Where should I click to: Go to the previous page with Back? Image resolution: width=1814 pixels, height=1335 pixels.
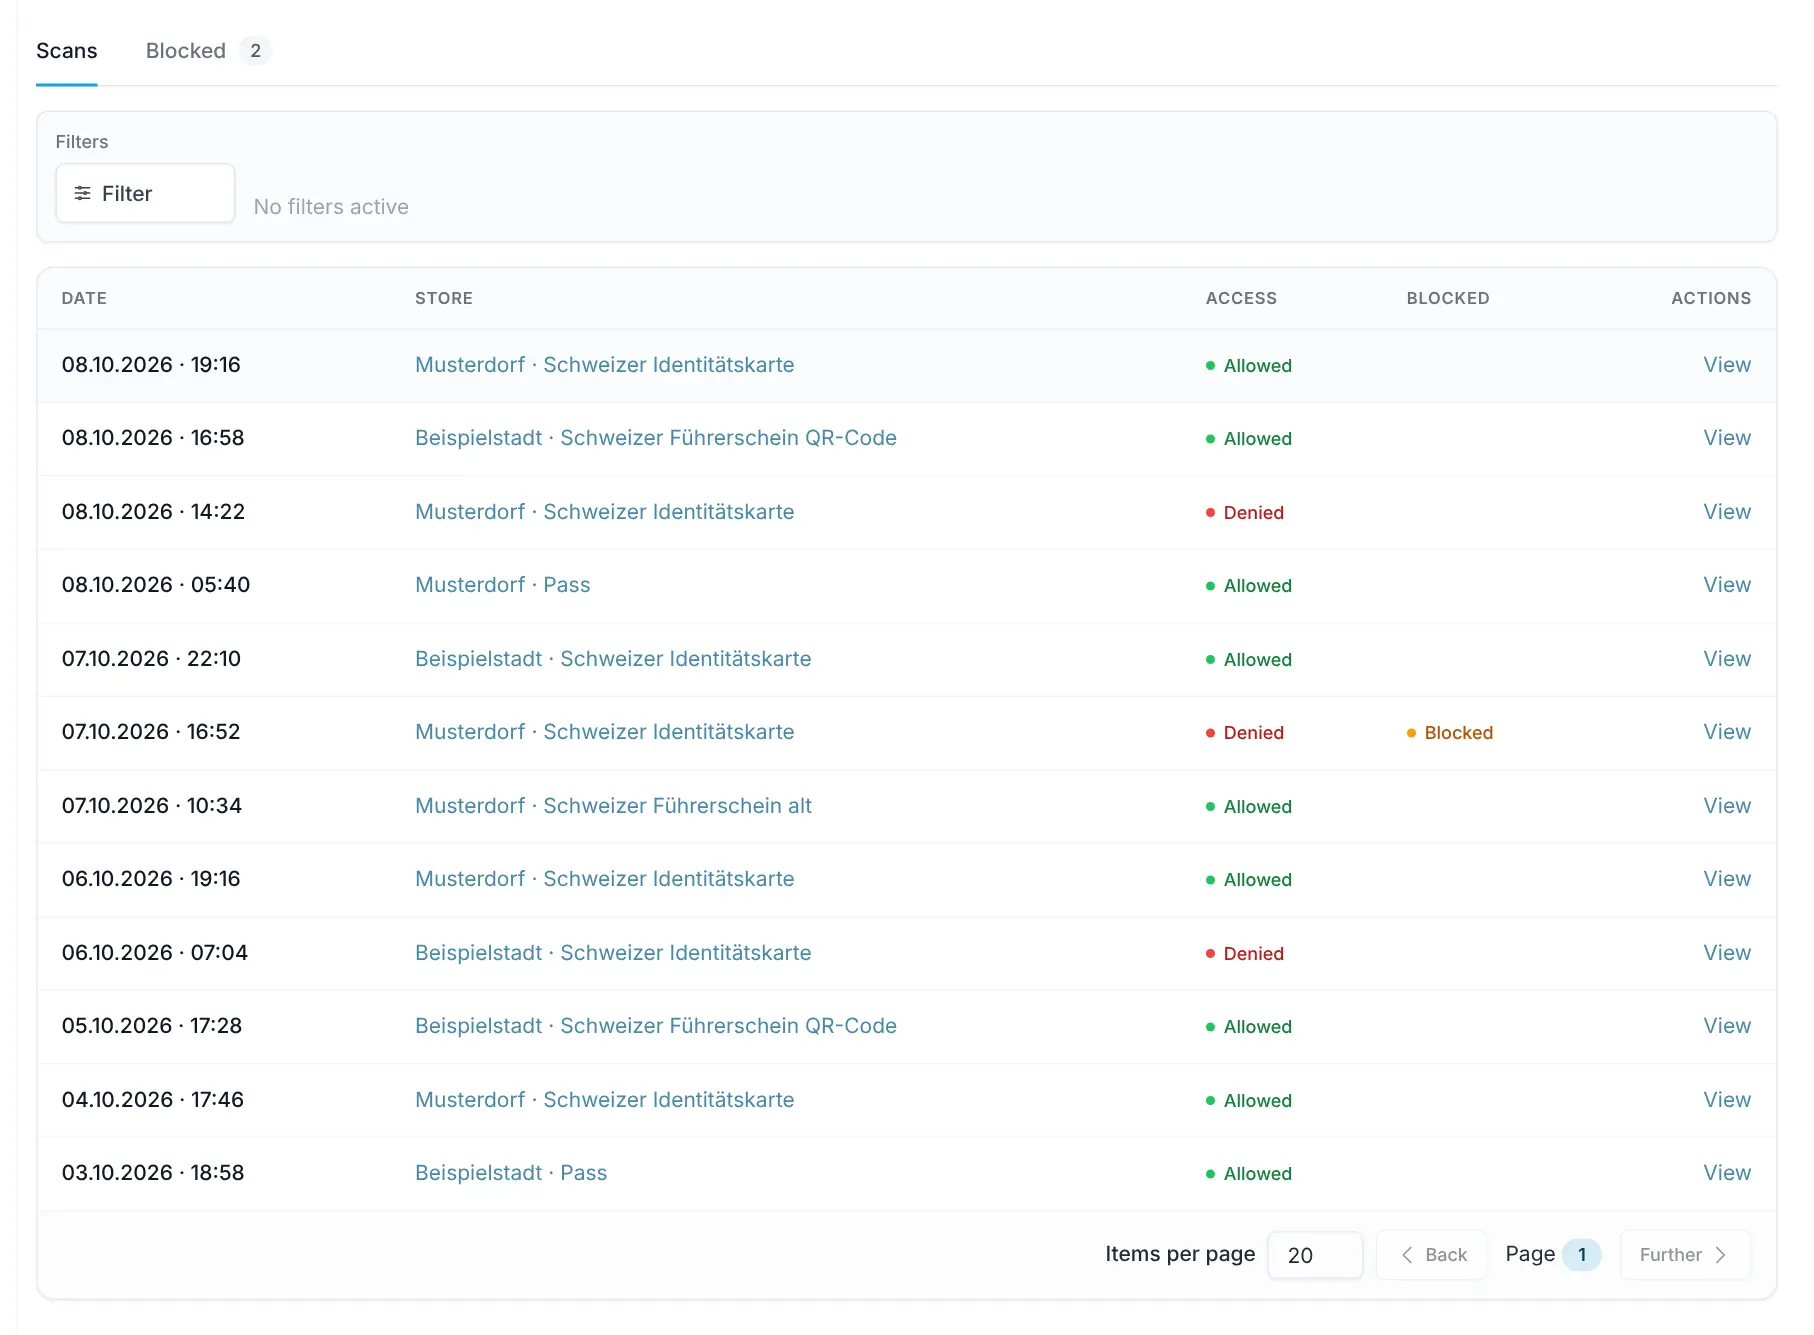click(1433, 1255)
